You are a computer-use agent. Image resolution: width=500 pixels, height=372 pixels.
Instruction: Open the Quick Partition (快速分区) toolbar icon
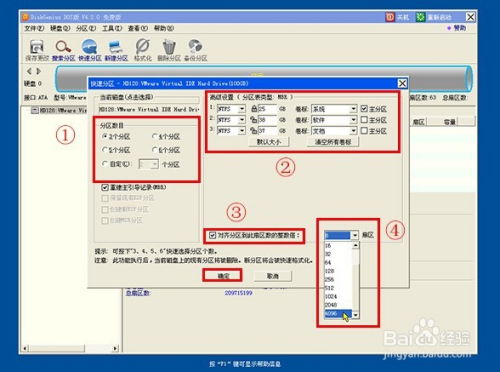click(90, 46)
